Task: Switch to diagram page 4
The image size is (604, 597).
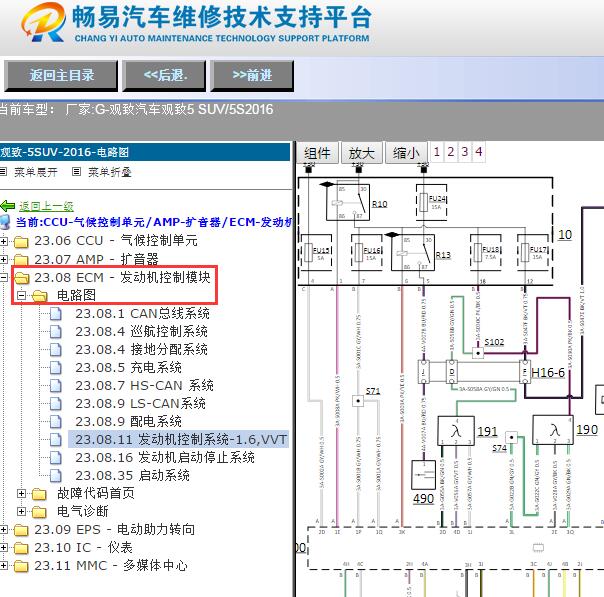Action: [x=478, y=151]
